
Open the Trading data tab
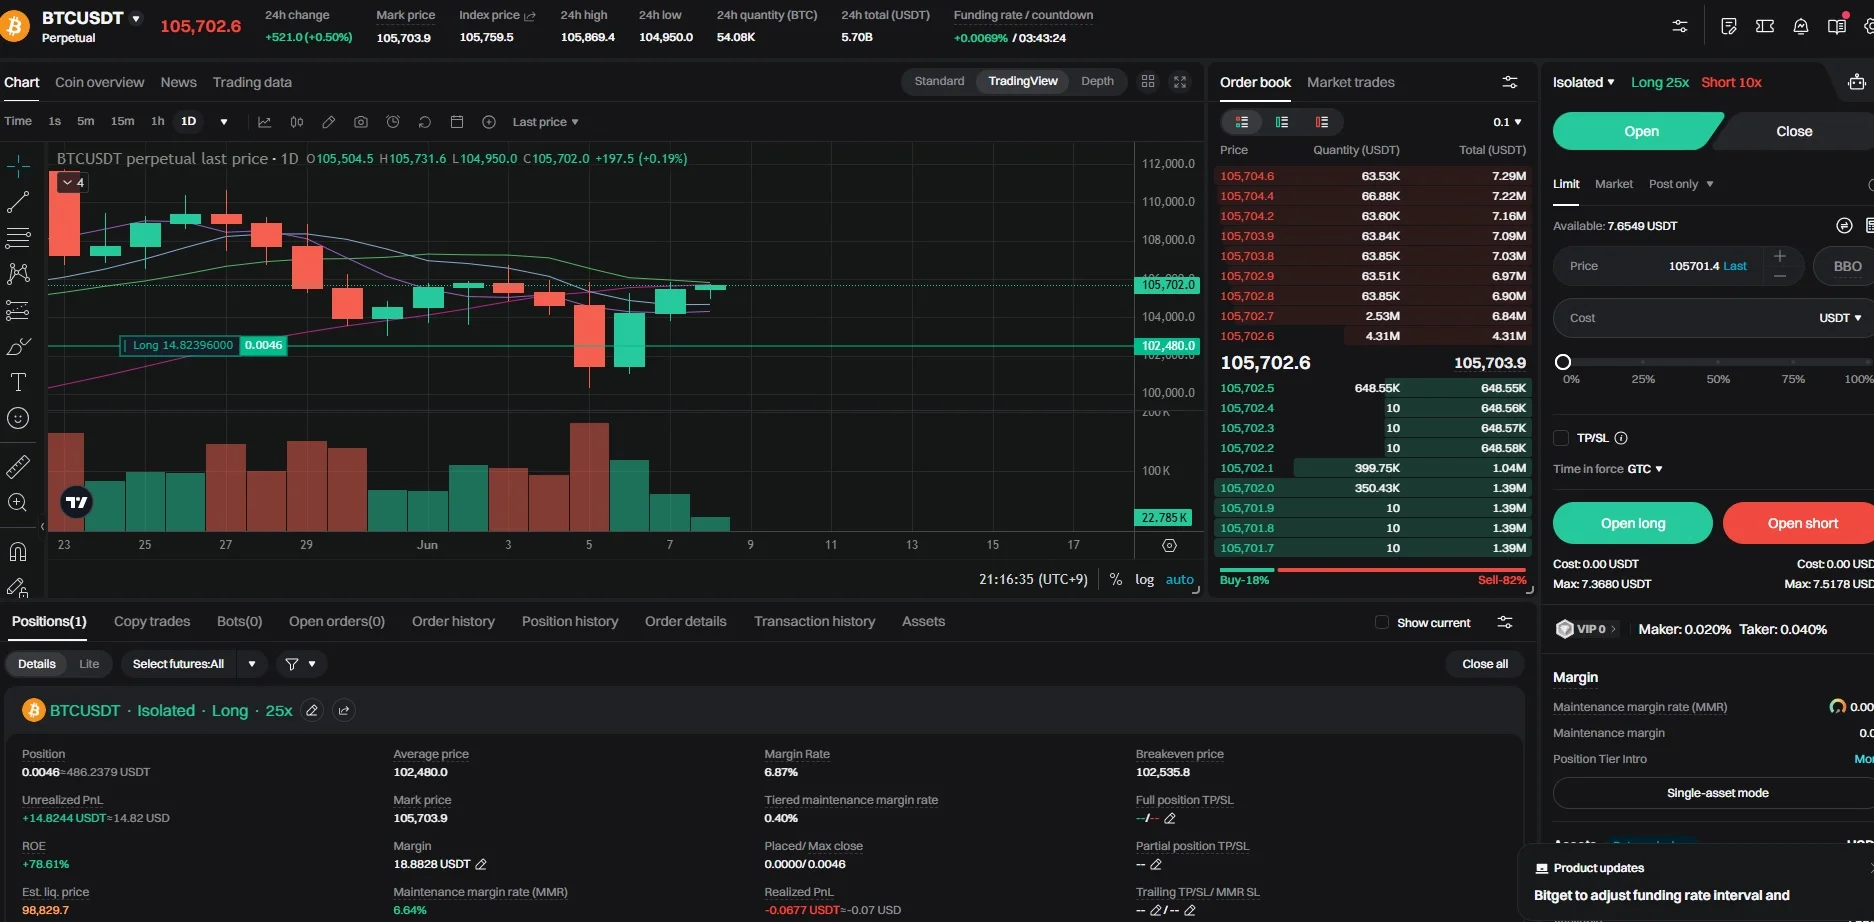click(x=252, y=82)
